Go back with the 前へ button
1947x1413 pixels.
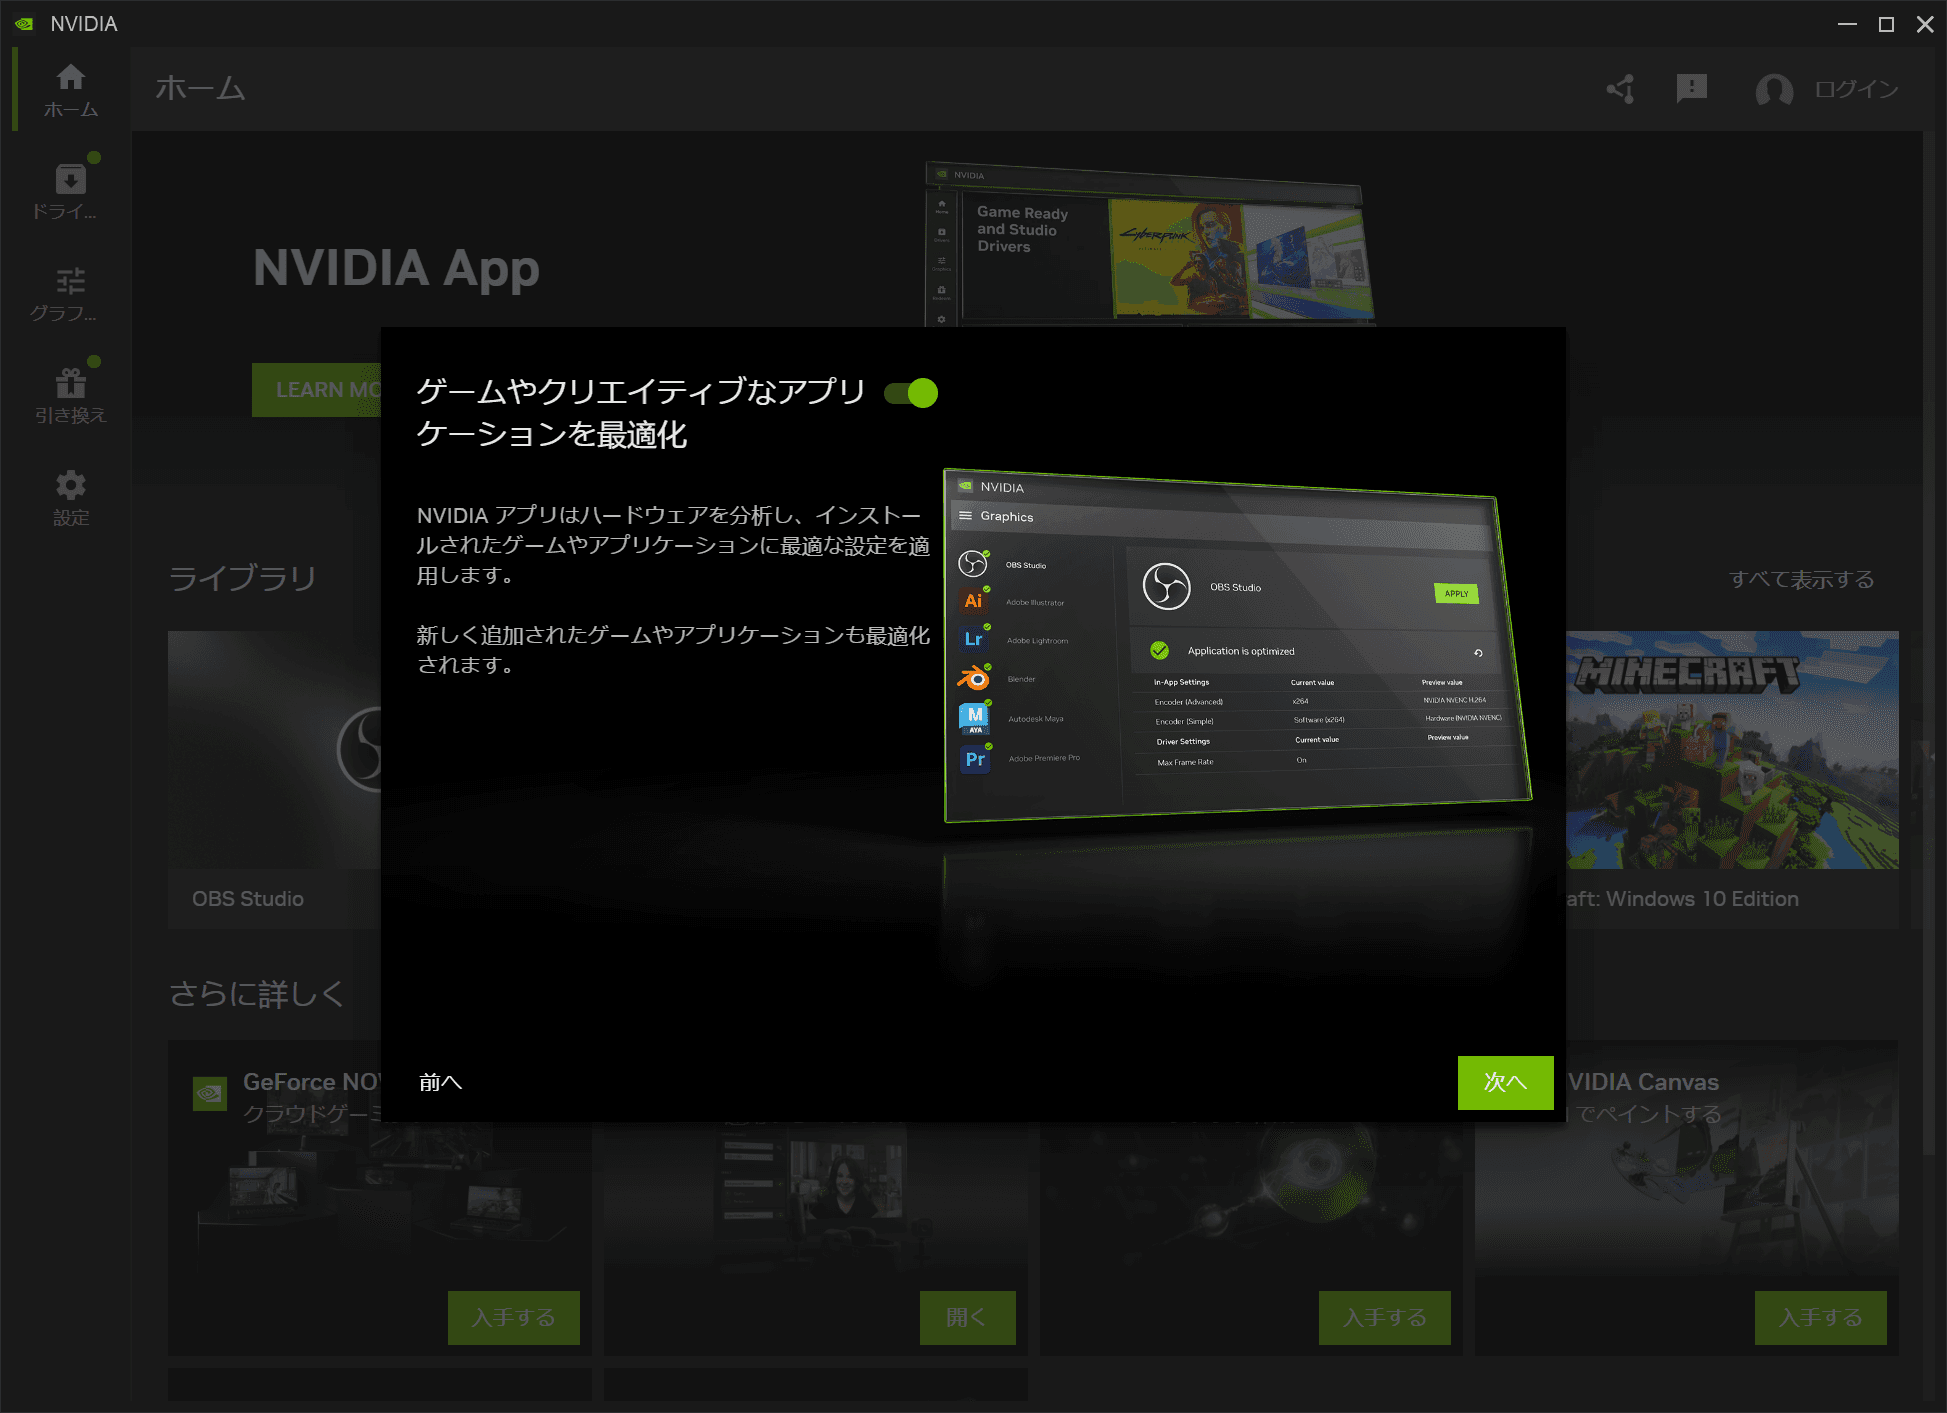[x=440, y=1082]
